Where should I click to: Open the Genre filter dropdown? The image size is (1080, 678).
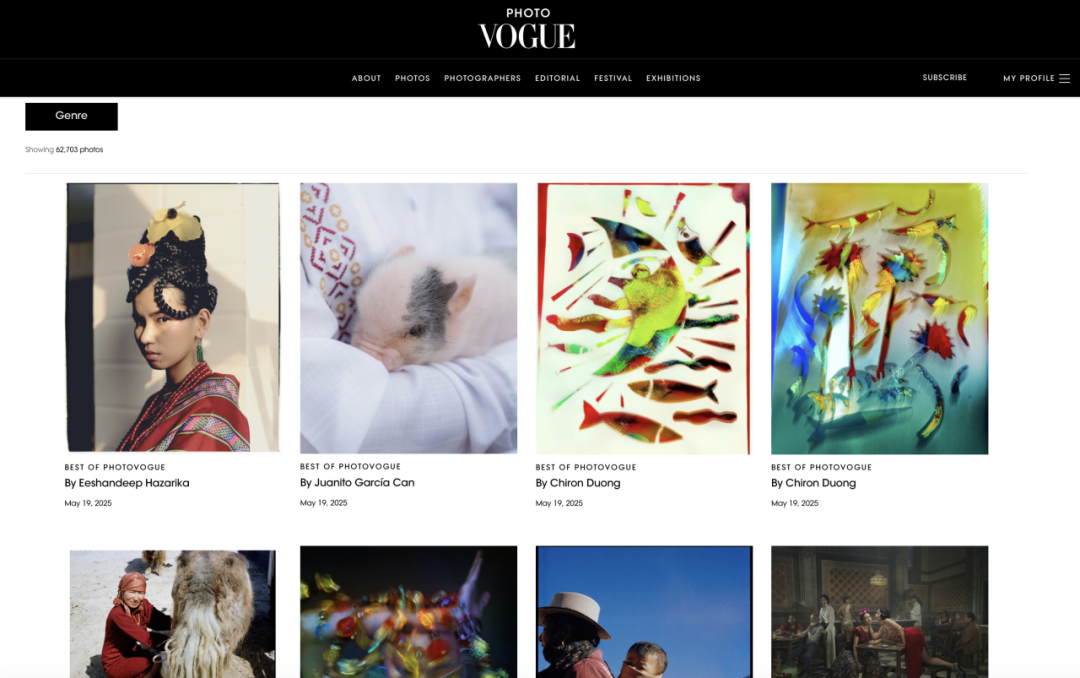click(72, 116)
